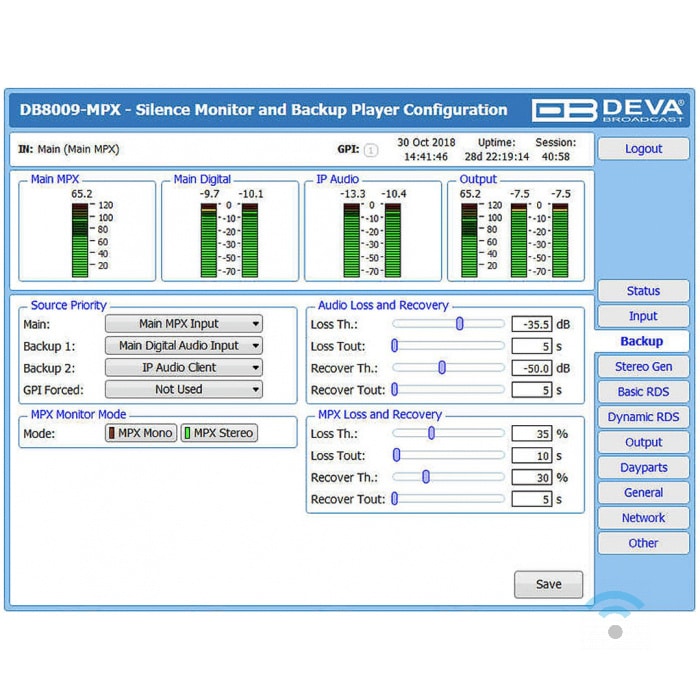Go to the Network tab

643,518
